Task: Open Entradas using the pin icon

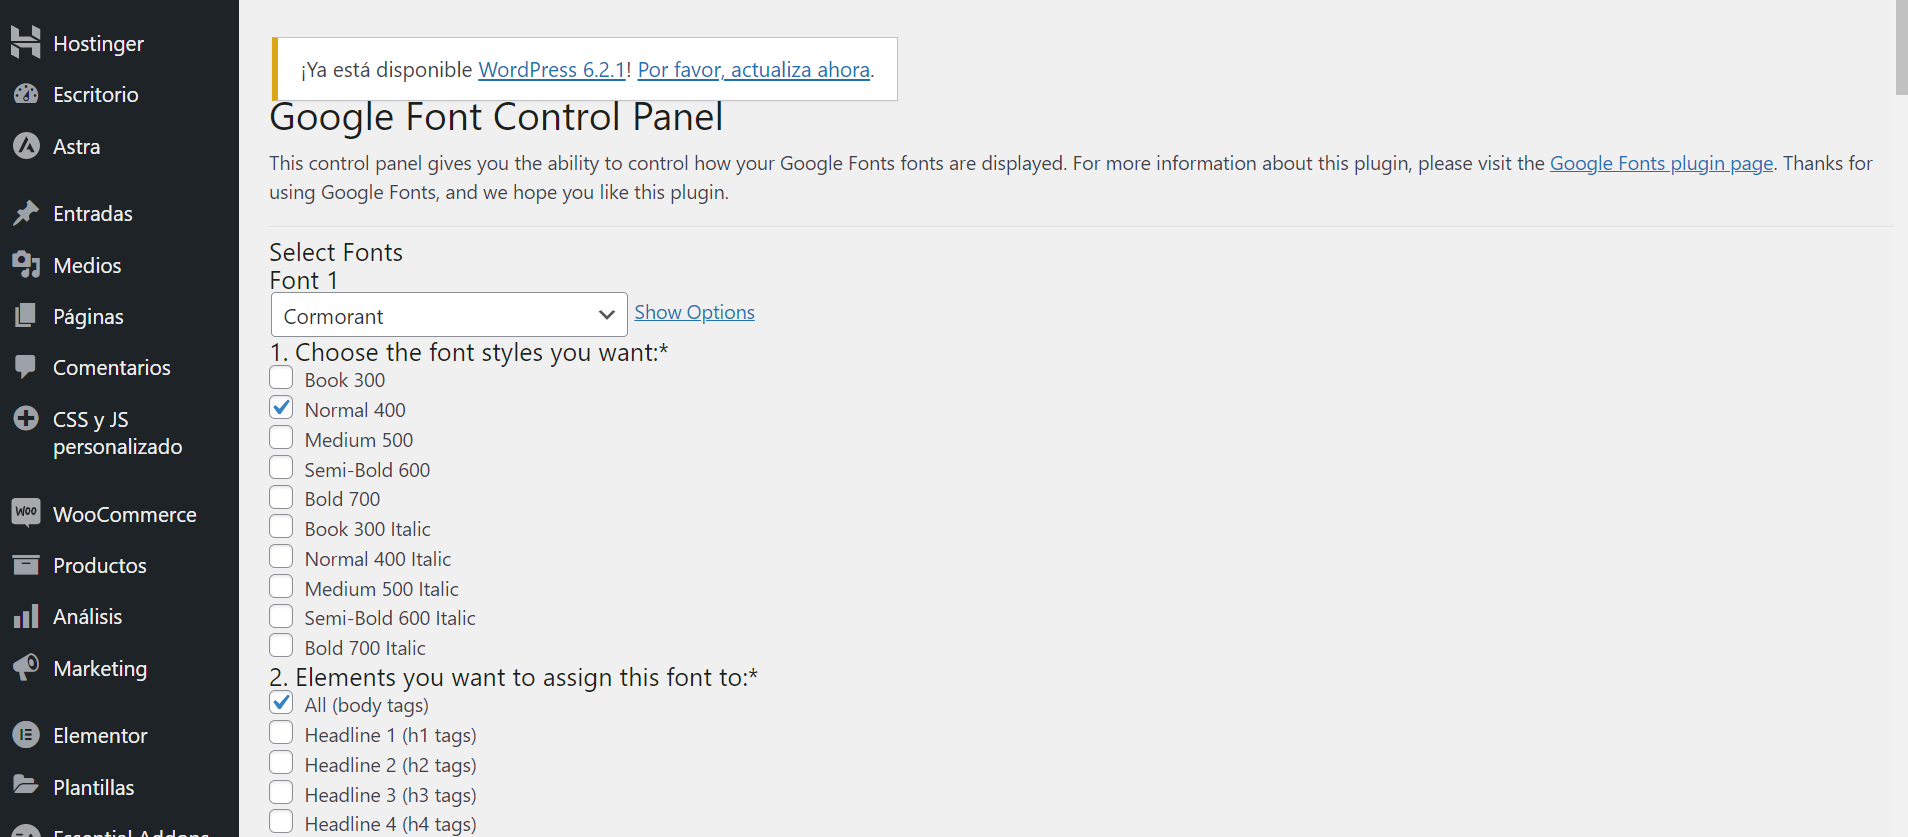Action: click(x=27, y=212)
